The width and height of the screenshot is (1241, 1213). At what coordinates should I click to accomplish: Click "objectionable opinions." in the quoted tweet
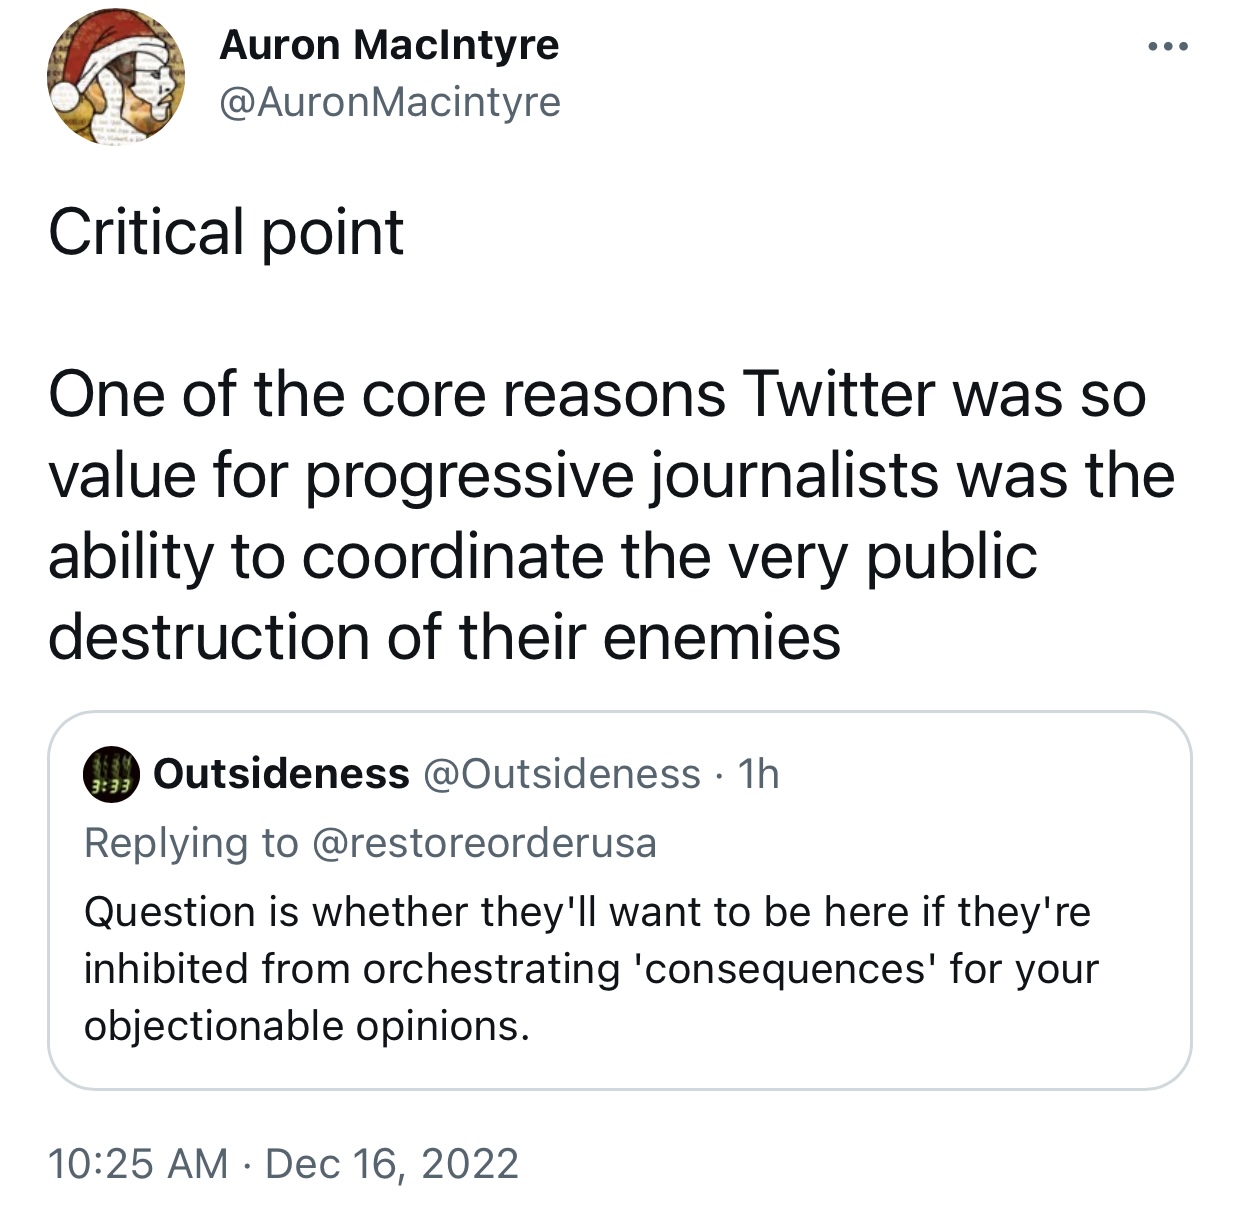(x=306, y=1025)
